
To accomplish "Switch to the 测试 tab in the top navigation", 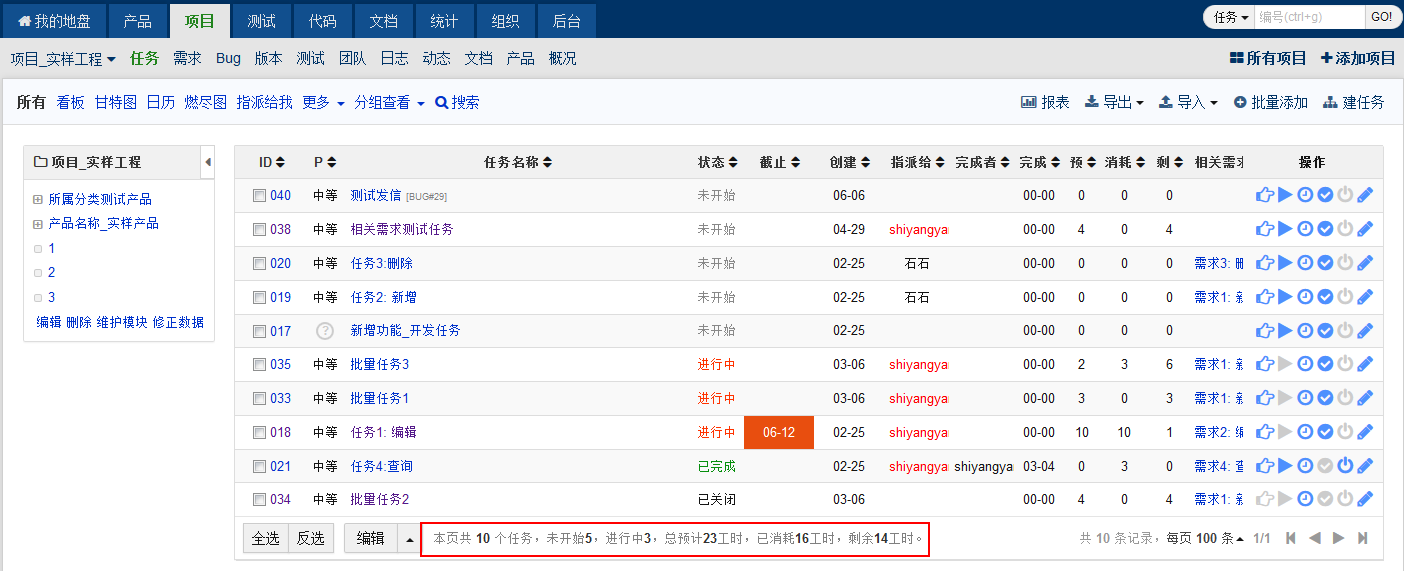I will point(262,21).
